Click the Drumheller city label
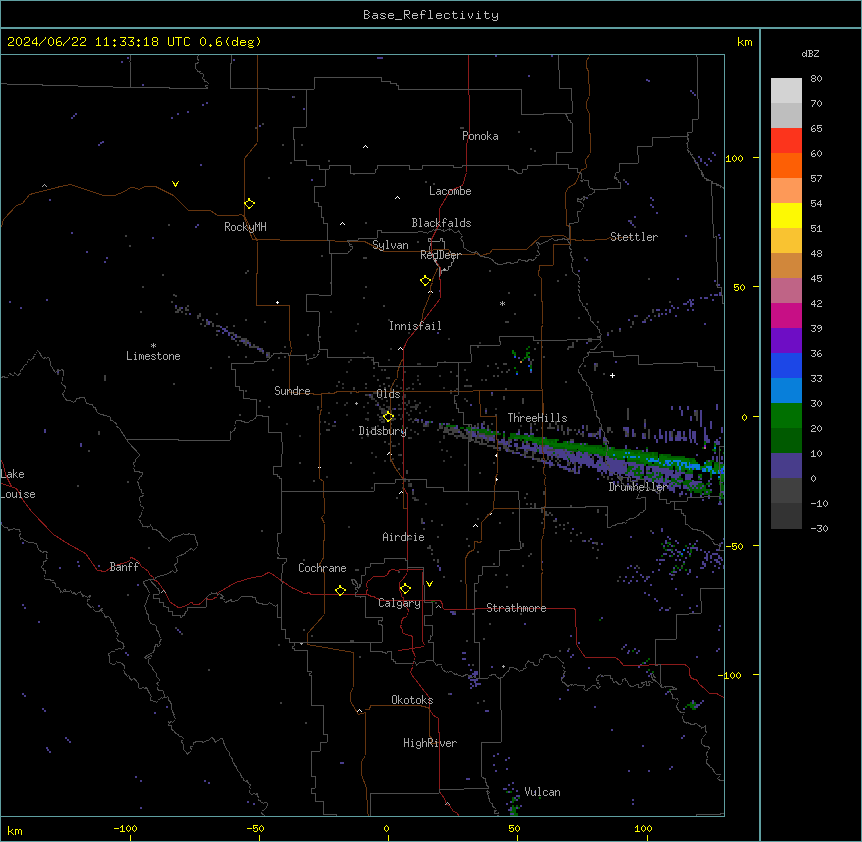Screen dimensions: 862x842 (x=638, y=487)
